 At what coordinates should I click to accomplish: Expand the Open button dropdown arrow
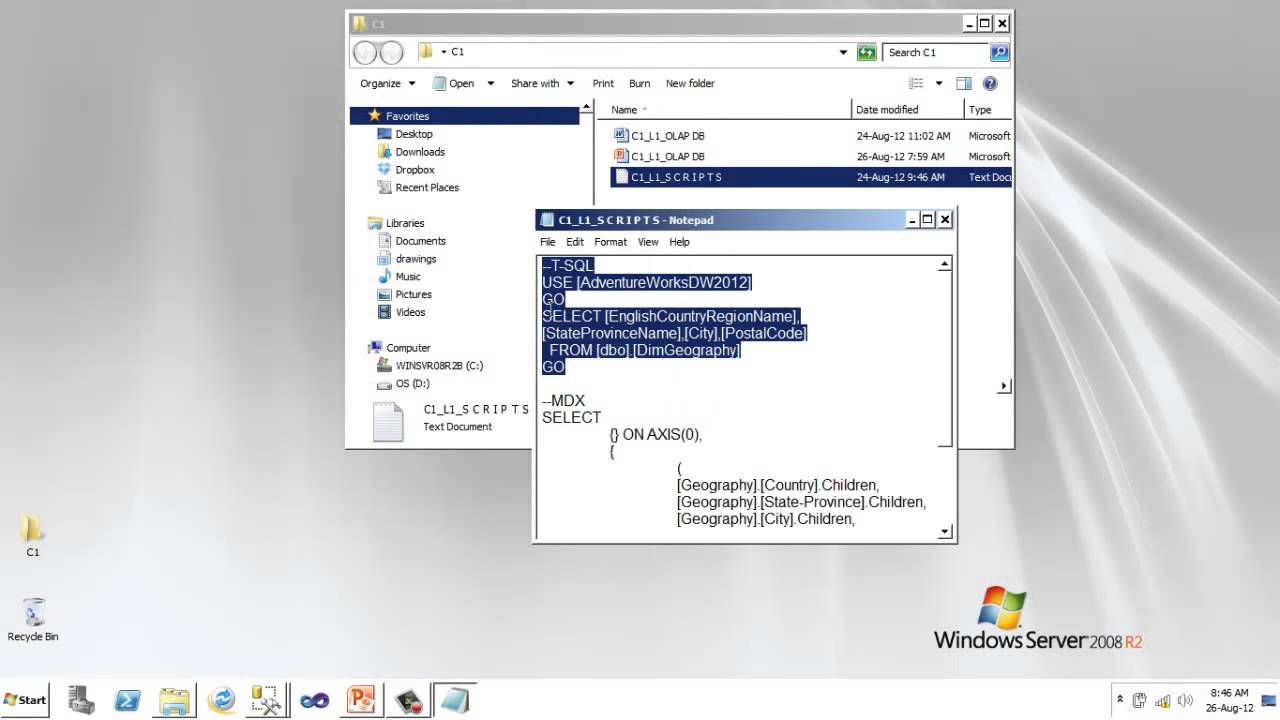[x=490, y=84]
